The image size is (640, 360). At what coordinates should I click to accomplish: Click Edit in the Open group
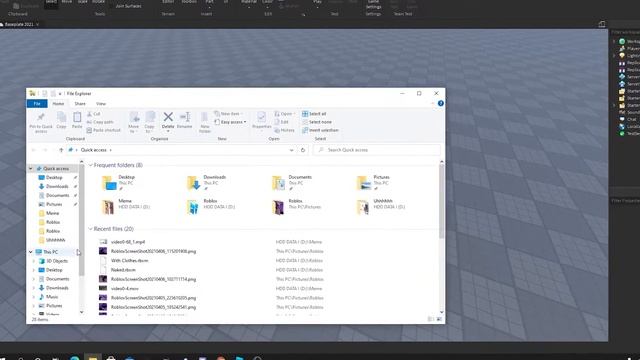[x=282, y=122]
